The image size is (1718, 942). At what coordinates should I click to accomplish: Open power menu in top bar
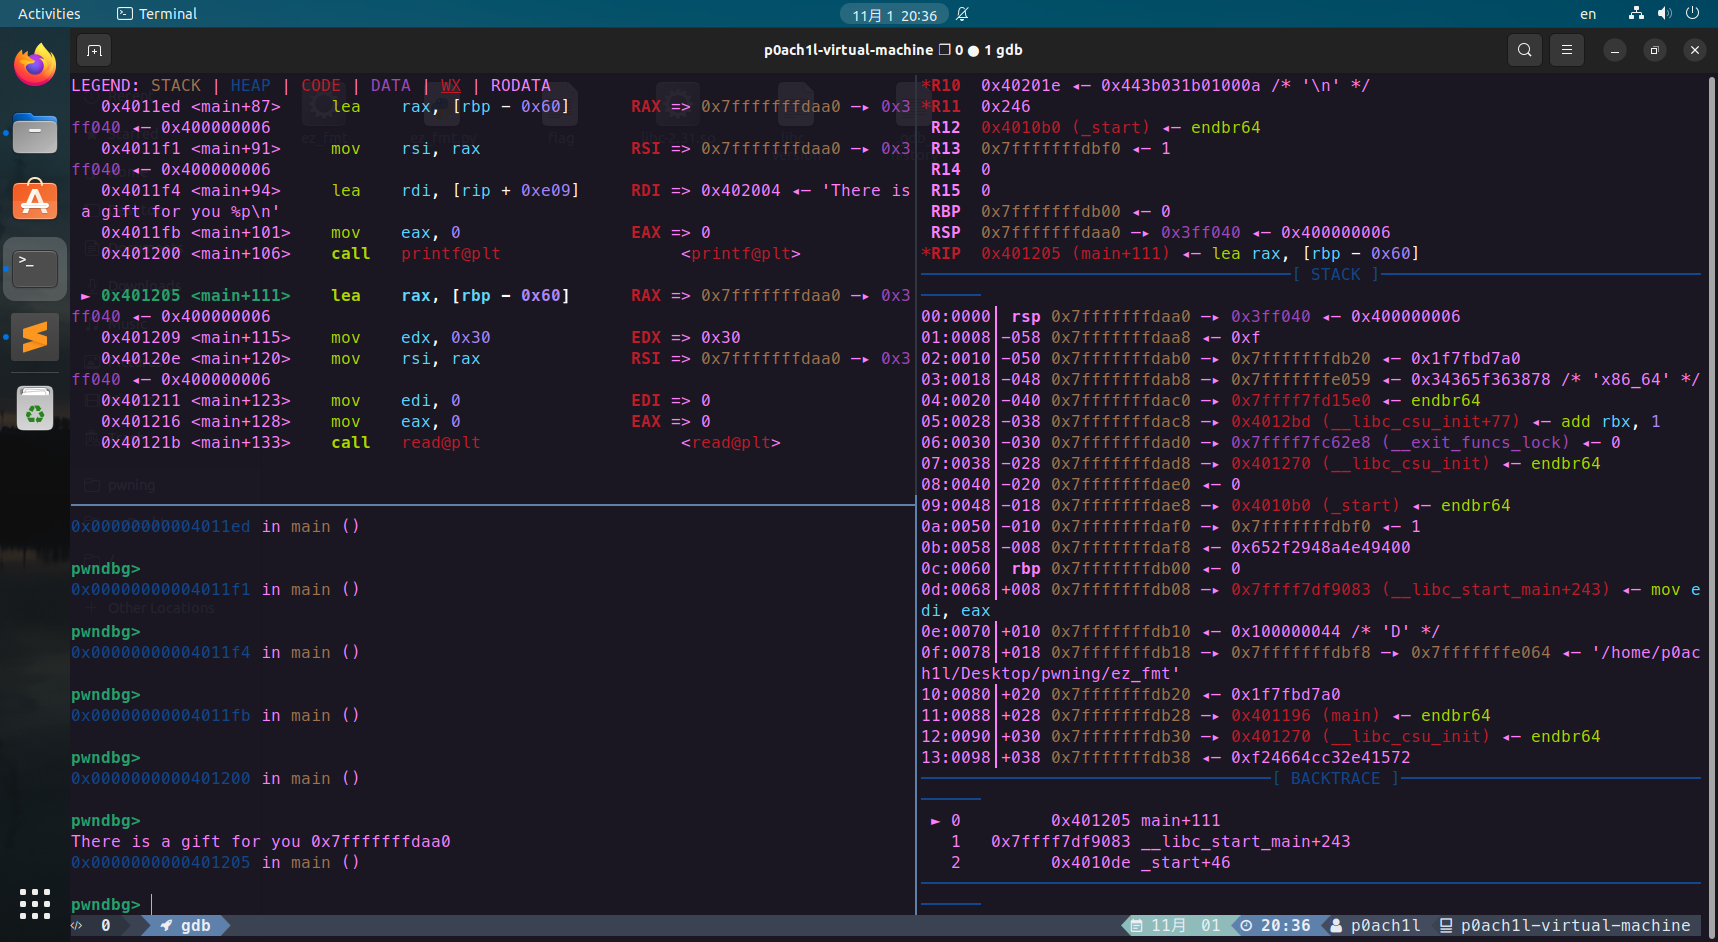[x=1692, y=14]
